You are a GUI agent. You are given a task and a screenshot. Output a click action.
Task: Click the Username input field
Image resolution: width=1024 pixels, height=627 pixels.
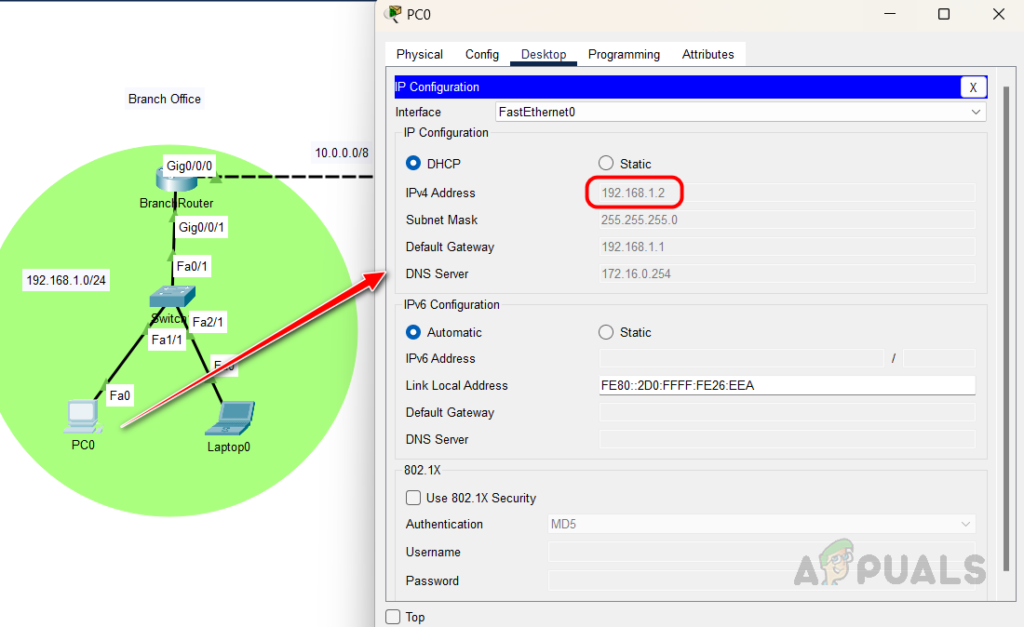click(760, 551)
